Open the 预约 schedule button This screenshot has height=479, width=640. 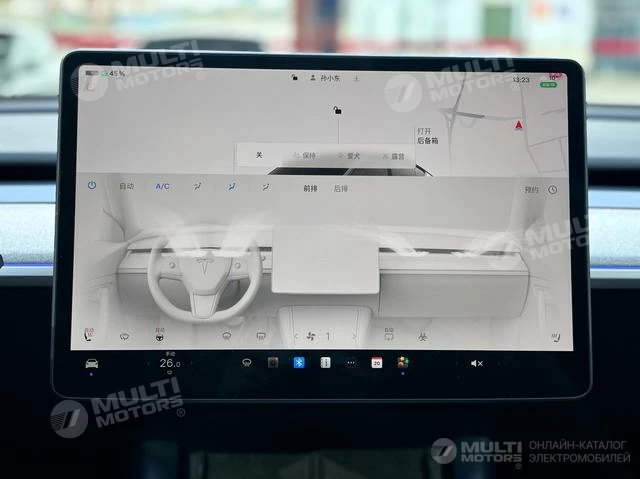point(531,189)
